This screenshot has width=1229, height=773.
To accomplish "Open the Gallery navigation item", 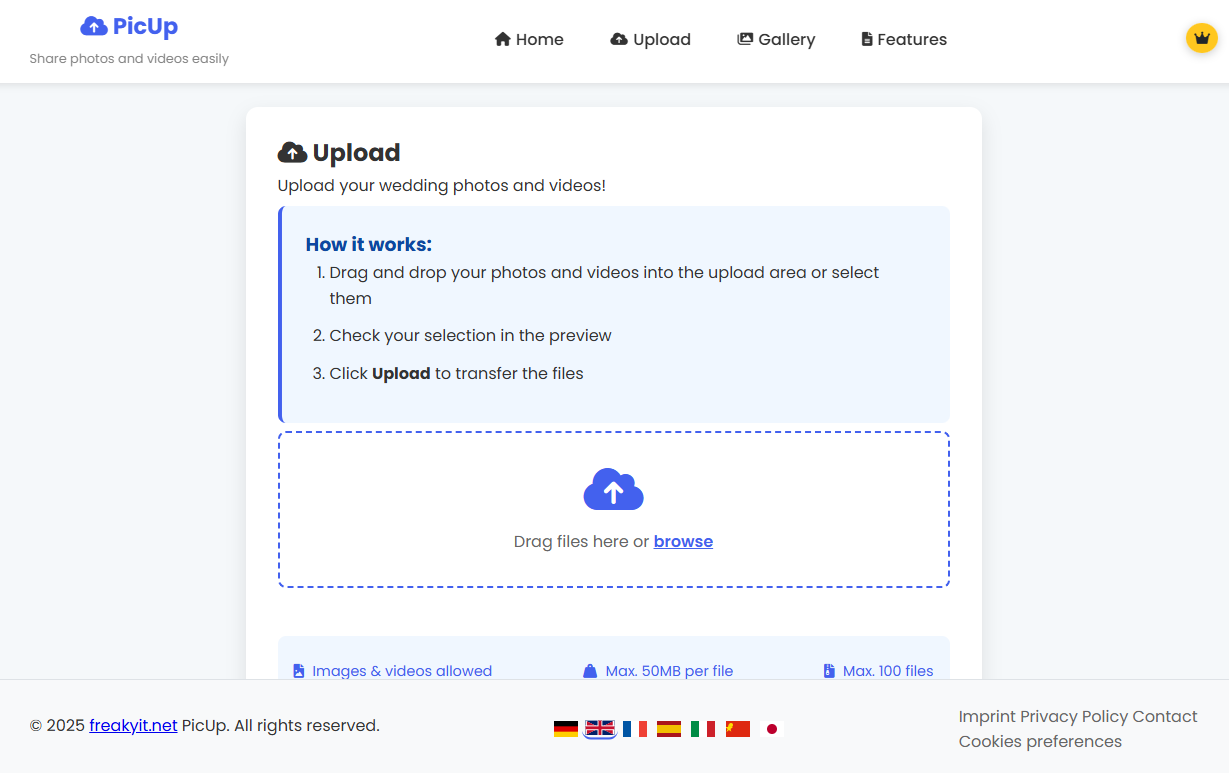I will point(776,39).
